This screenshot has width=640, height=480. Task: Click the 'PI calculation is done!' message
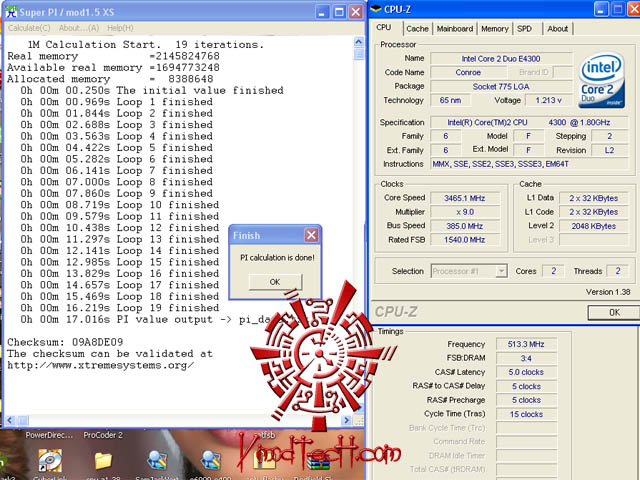(x=277, y=258)
